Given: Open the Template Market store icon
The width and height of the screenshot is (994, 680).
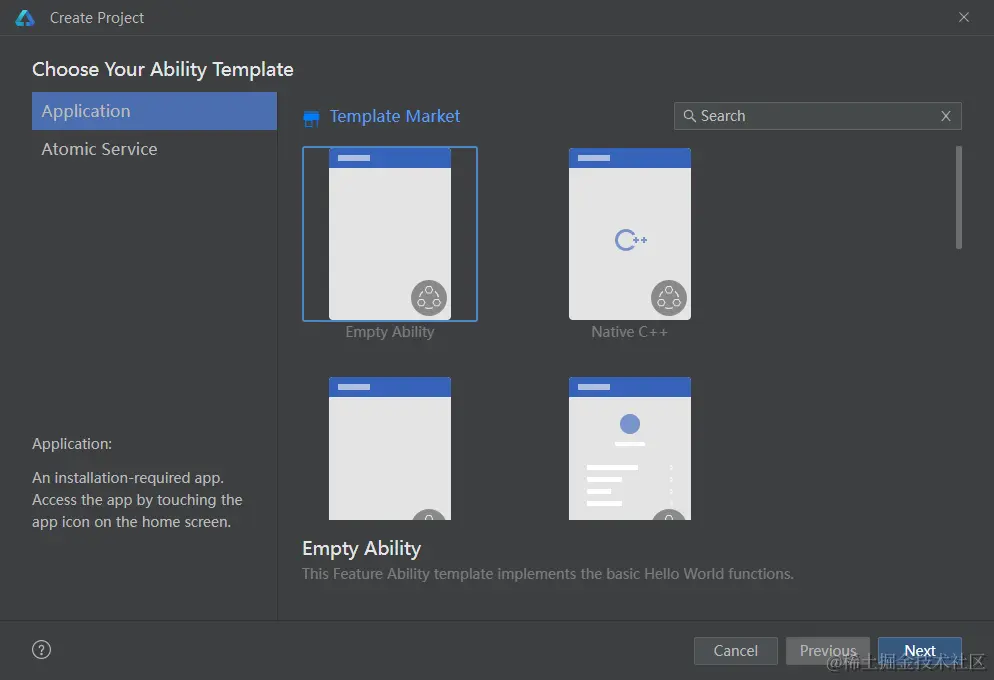Looking at the screenshot, I should 311,118.
